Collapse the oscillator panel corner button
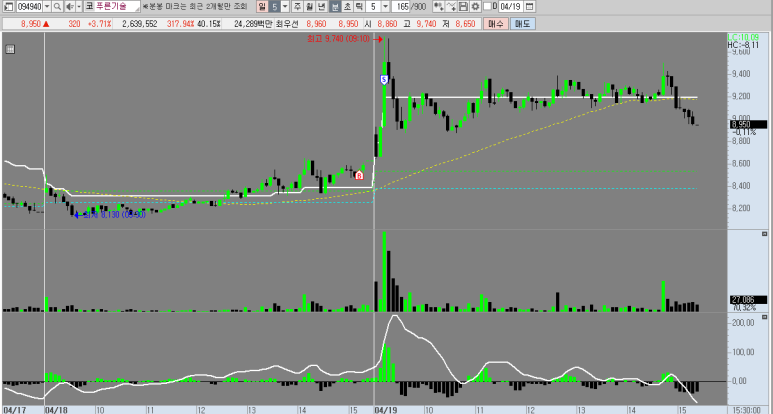Viewport: 773px width, 414px height. point(765,316)
